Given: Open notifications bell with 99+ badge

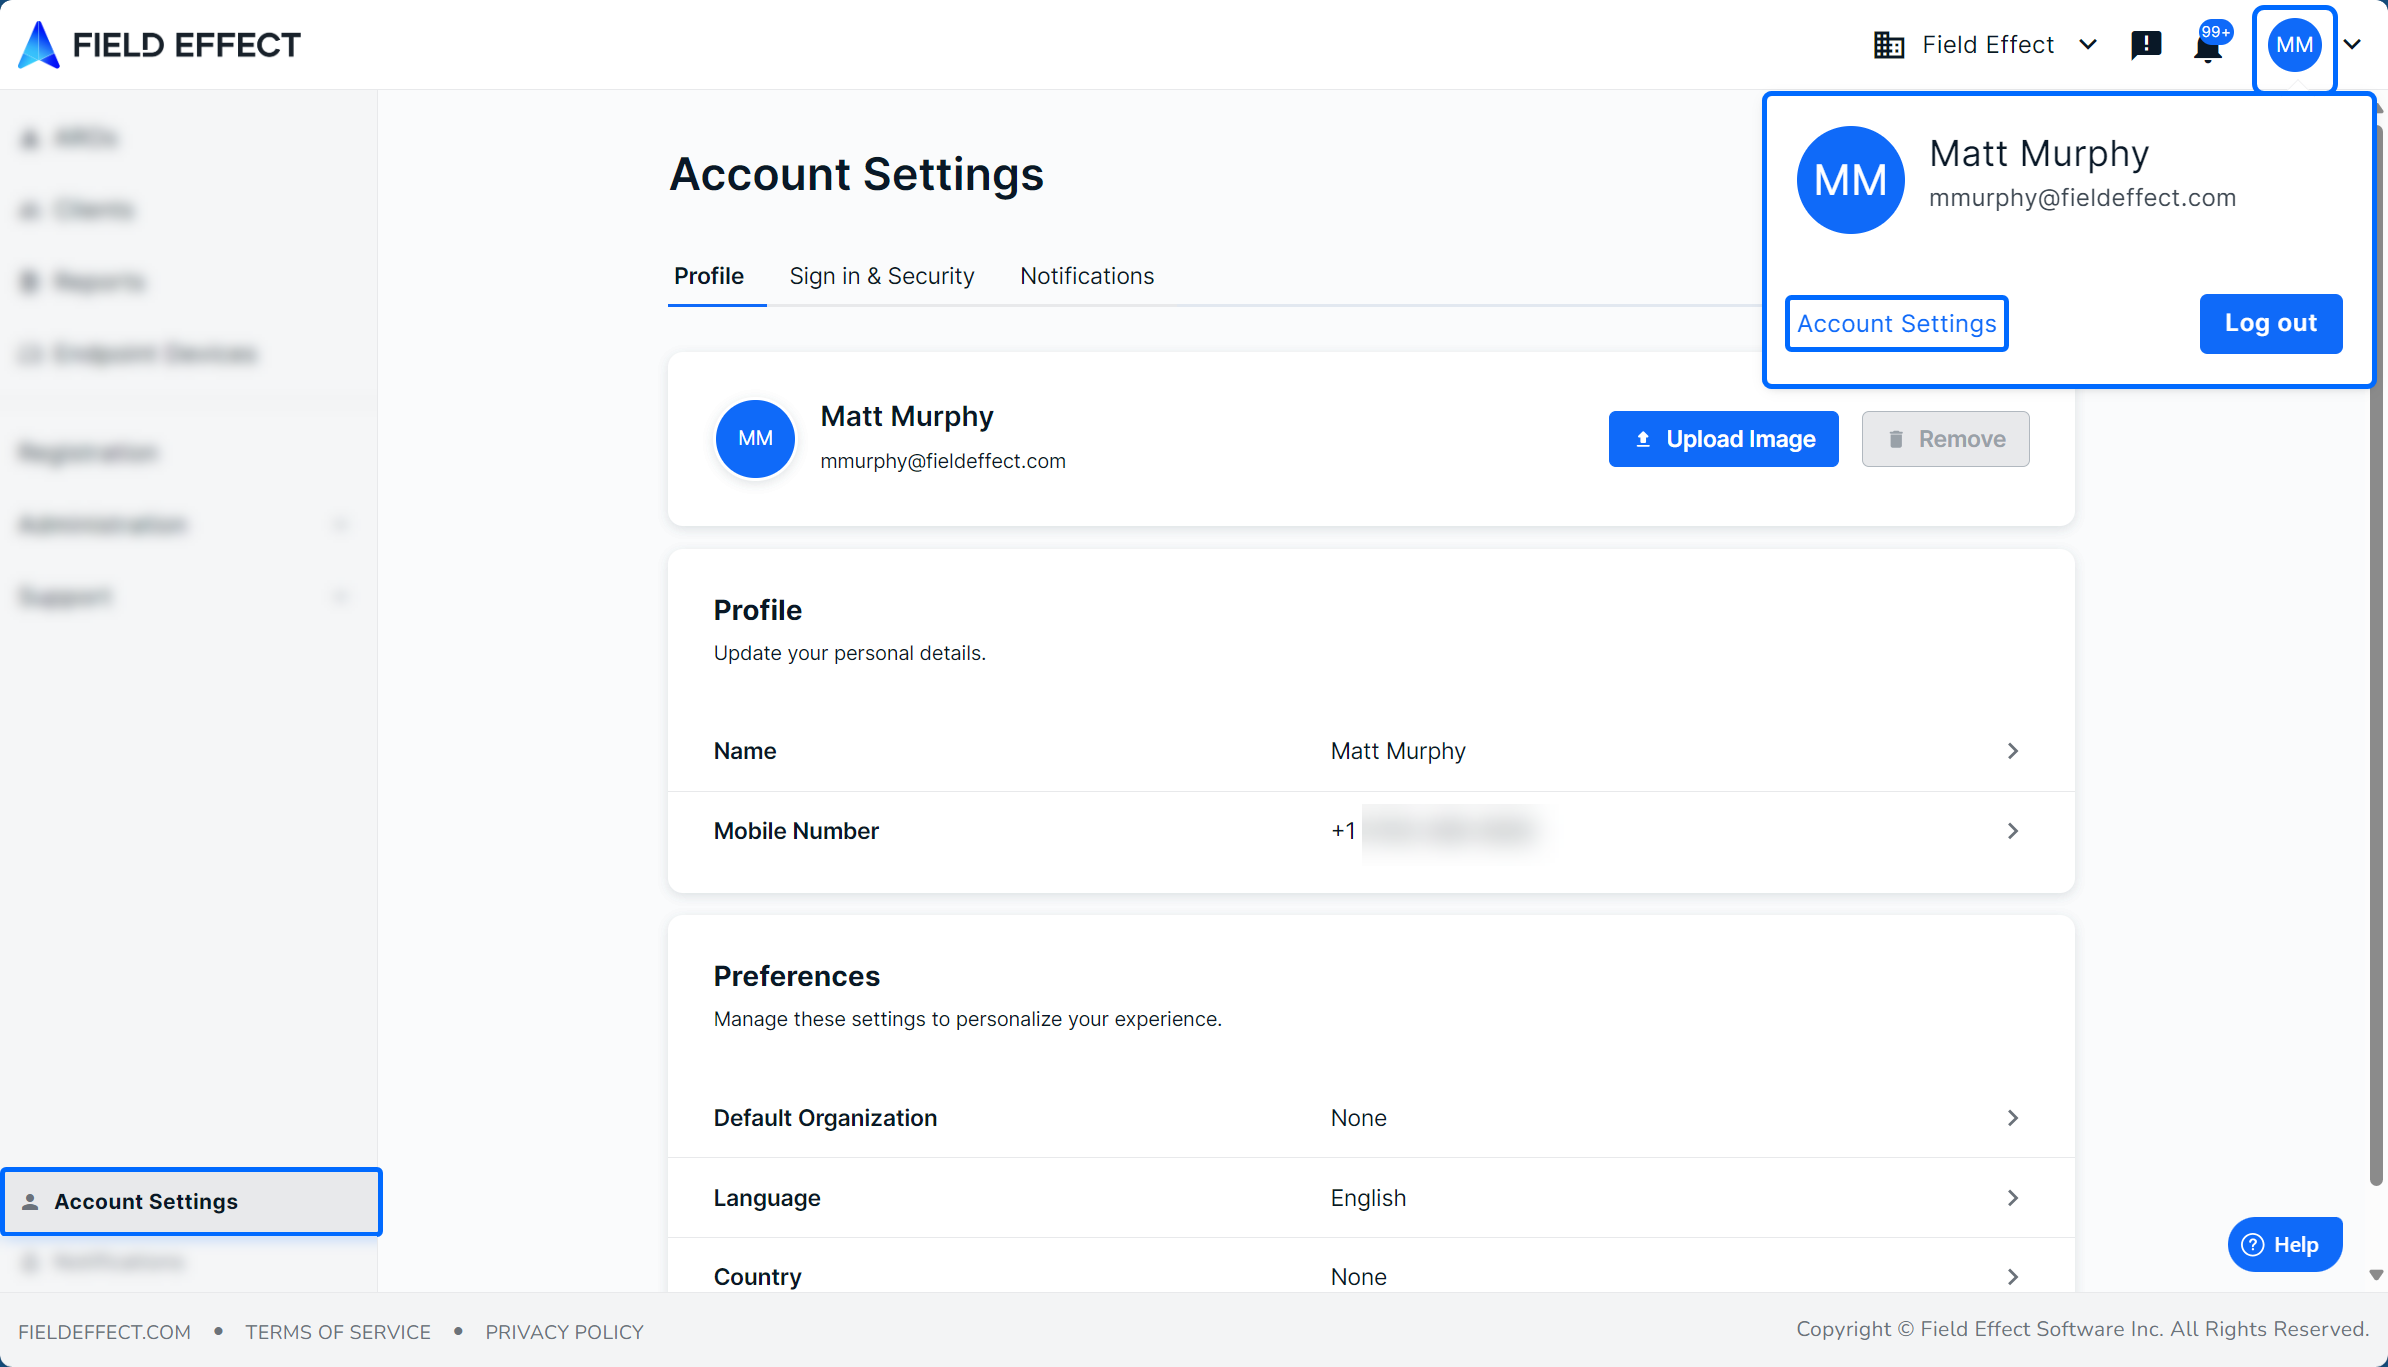Looking at the screenshot, I should click(x=2208, y=46).
